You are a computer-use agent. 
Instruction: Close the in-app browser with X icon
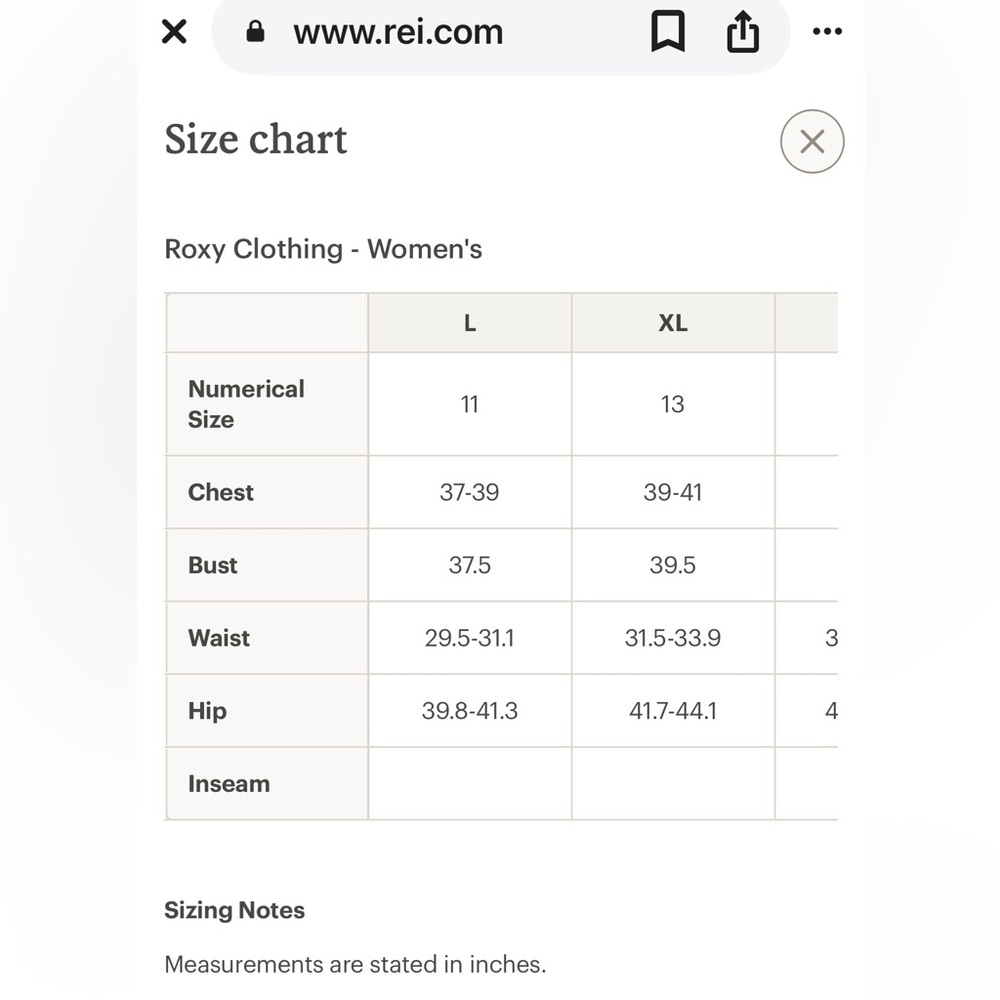click(174, 31)
